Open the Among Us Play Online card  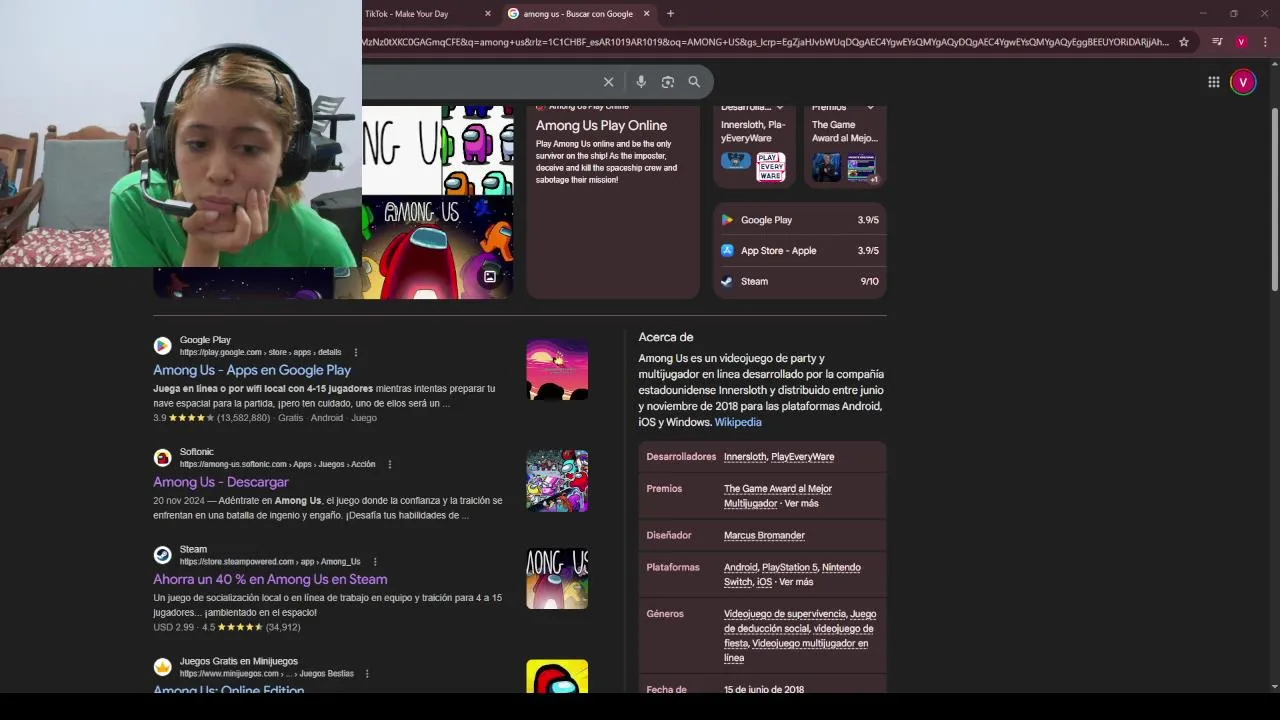pos(613,200)
